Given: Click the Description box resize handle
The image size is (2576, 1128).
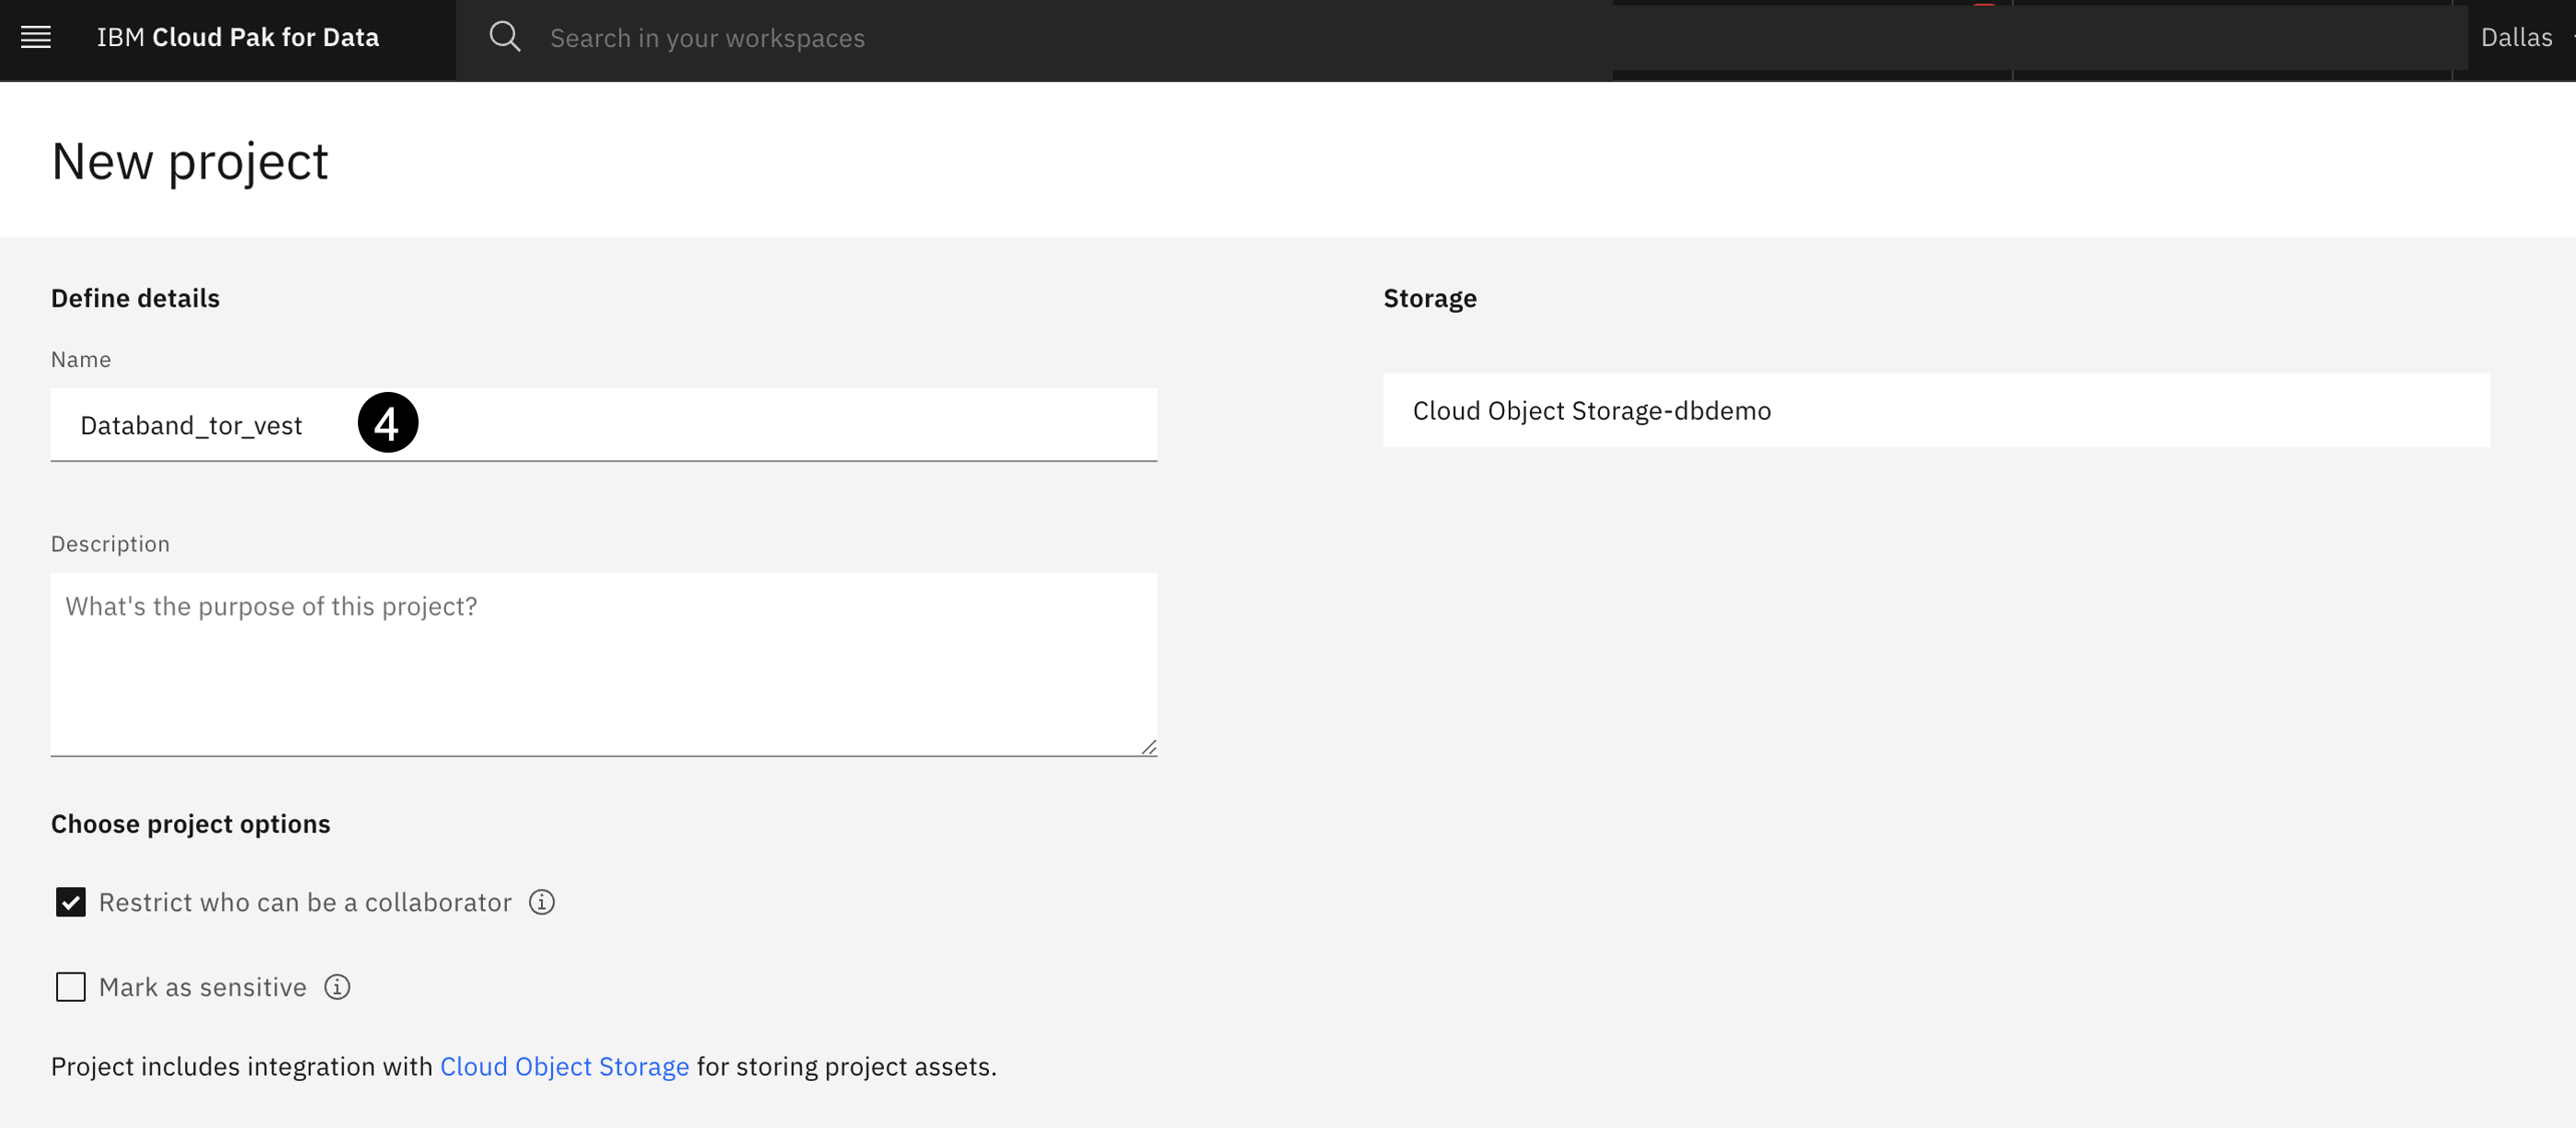Looking at the screenshot, I should (x=1149, y=747).
